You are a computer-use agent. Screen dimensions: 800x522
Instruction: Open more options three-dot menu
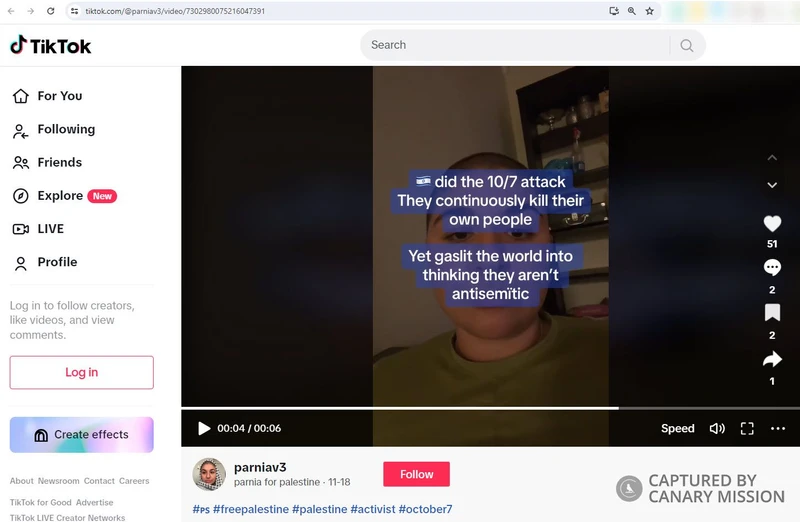(x=778, y=428)
